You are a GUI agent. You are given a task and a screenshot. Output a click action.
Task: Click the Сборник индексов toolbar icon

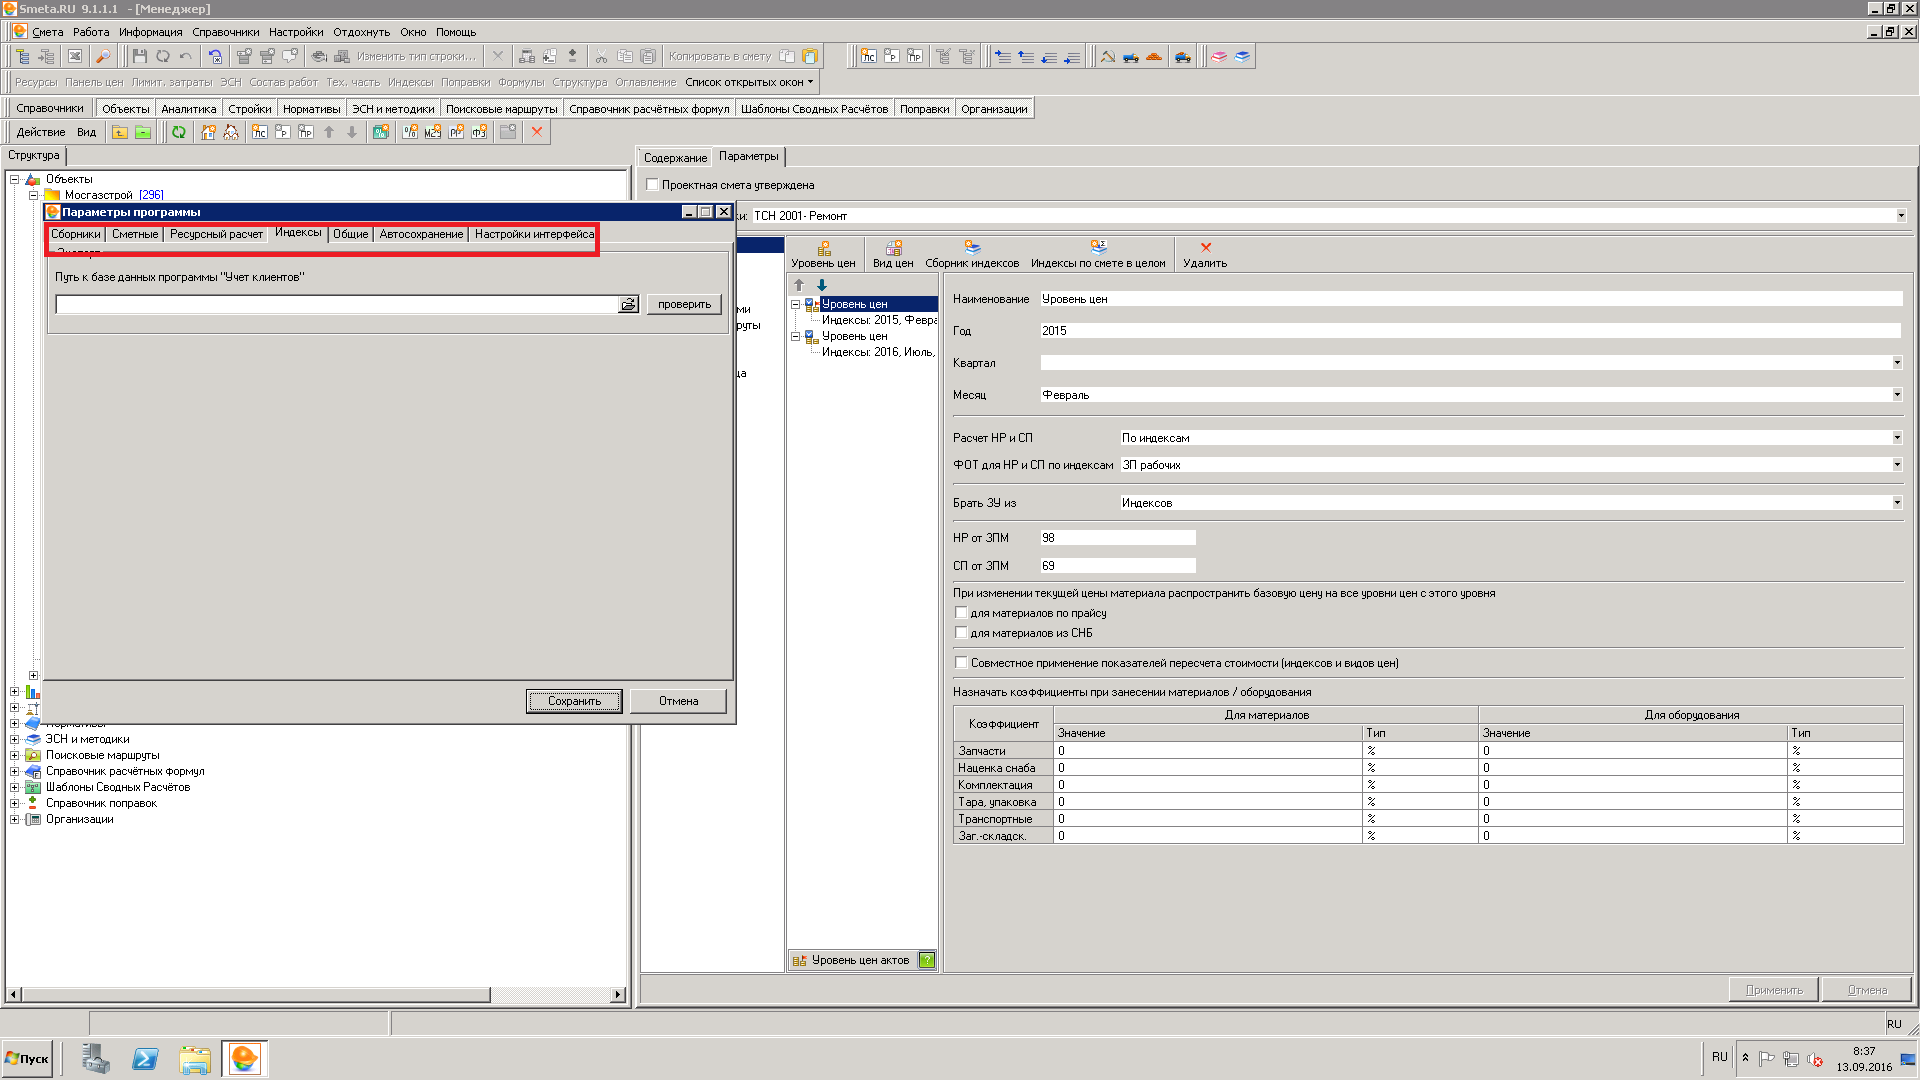coord(972,254)
